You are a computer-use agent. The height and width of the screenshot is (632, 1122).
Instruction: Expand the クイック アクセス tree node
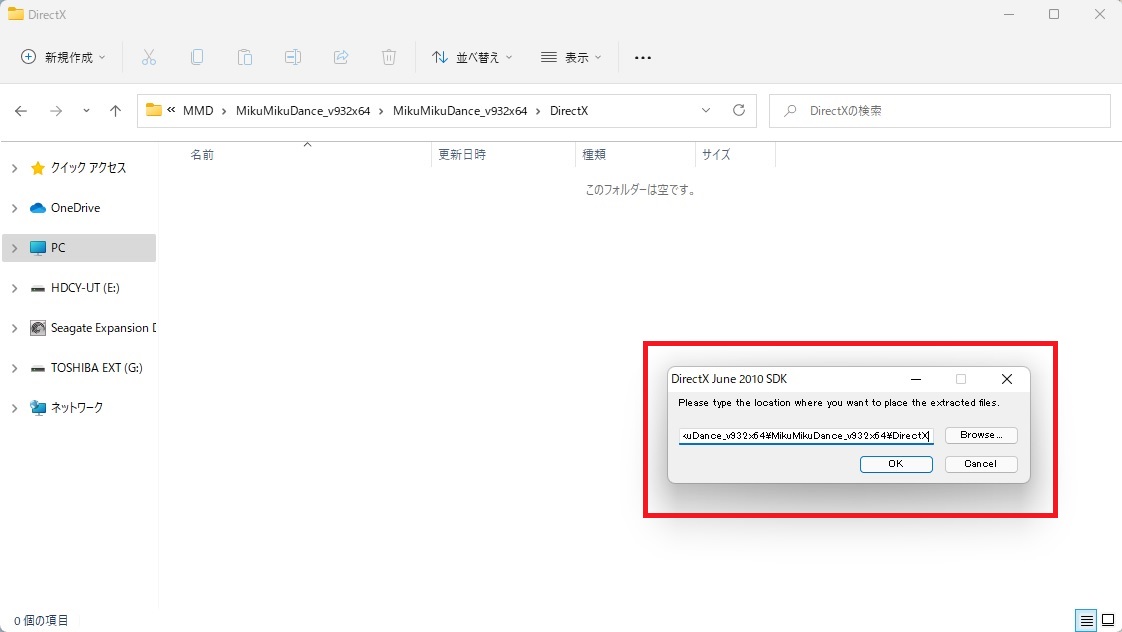click(x=14, y=168)
